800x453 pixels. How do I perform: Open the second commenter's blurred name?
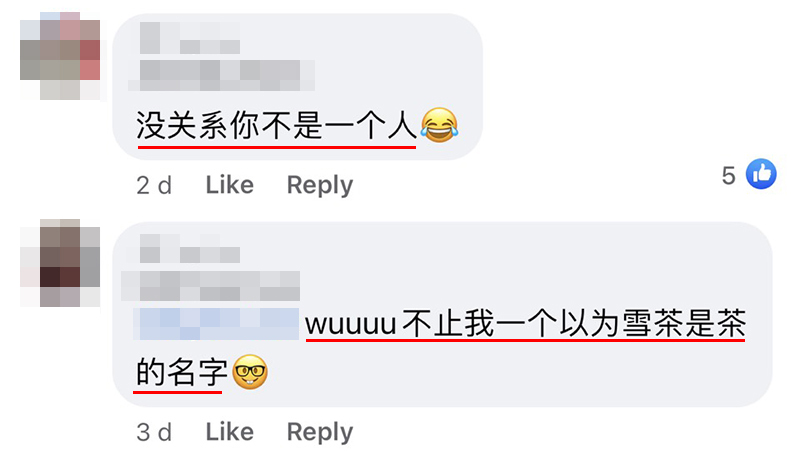[190, 248]
